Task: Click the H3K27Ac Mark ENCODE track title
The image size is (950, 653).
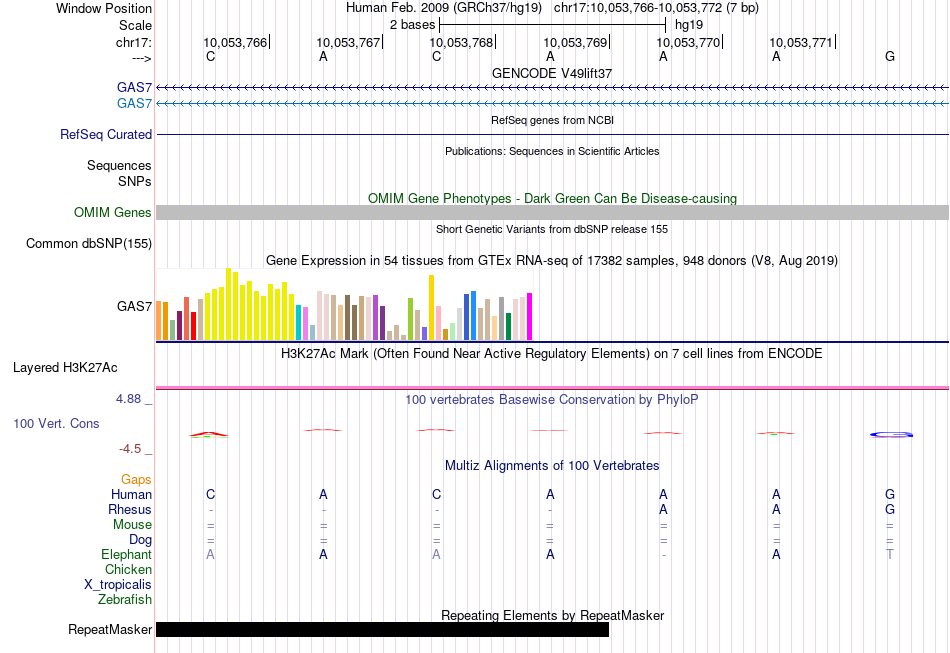Action: pos(552,353)
